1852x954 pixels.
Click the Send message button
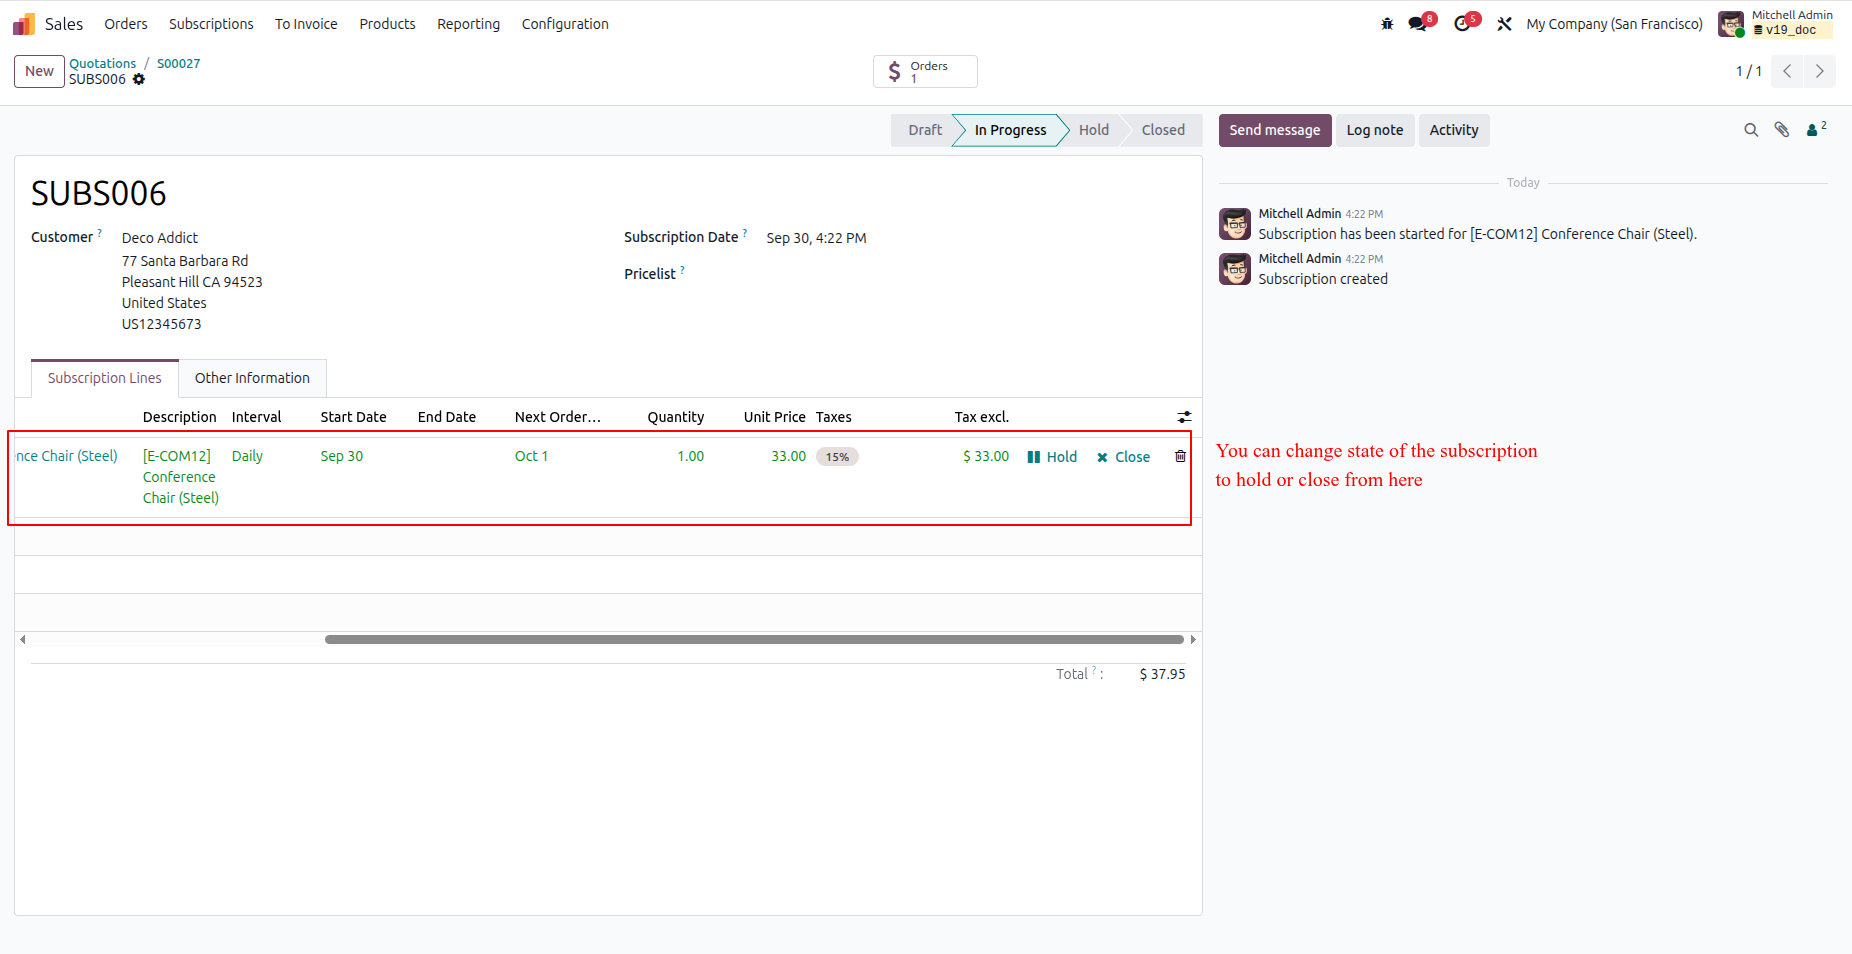tap(1275, 130)
